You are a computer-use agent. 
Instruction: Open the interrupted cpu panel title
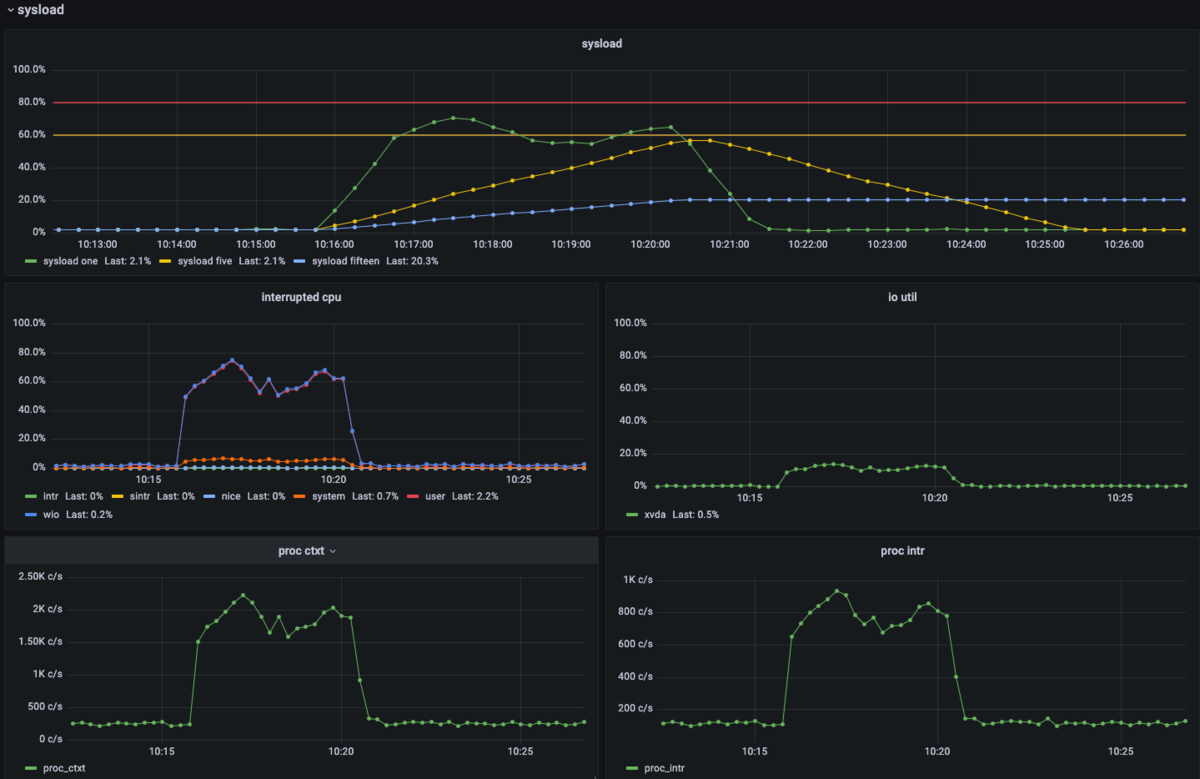click(301, 297)
